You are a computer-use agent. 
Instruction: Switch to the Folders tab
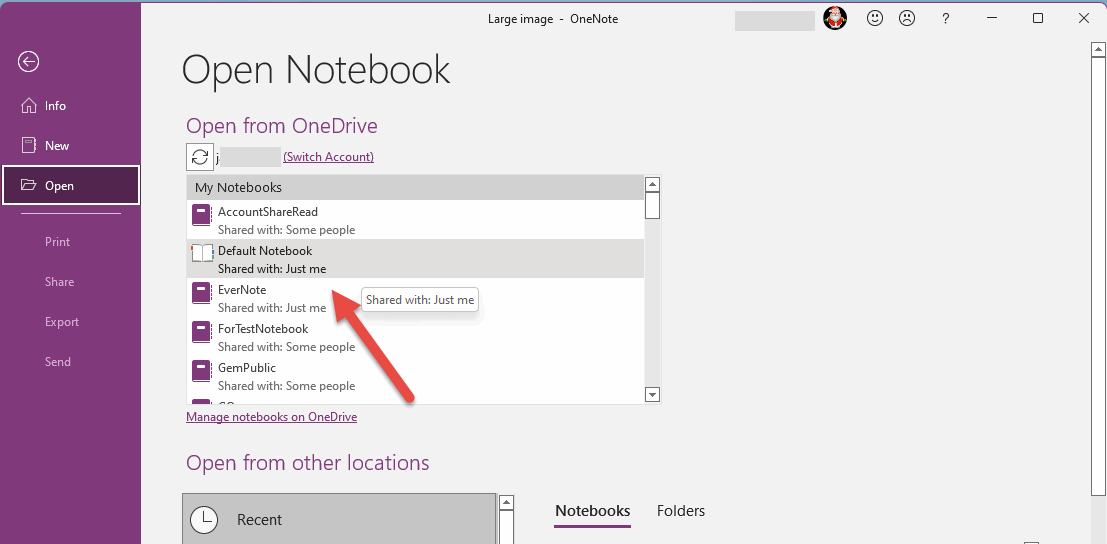point(681,511)
